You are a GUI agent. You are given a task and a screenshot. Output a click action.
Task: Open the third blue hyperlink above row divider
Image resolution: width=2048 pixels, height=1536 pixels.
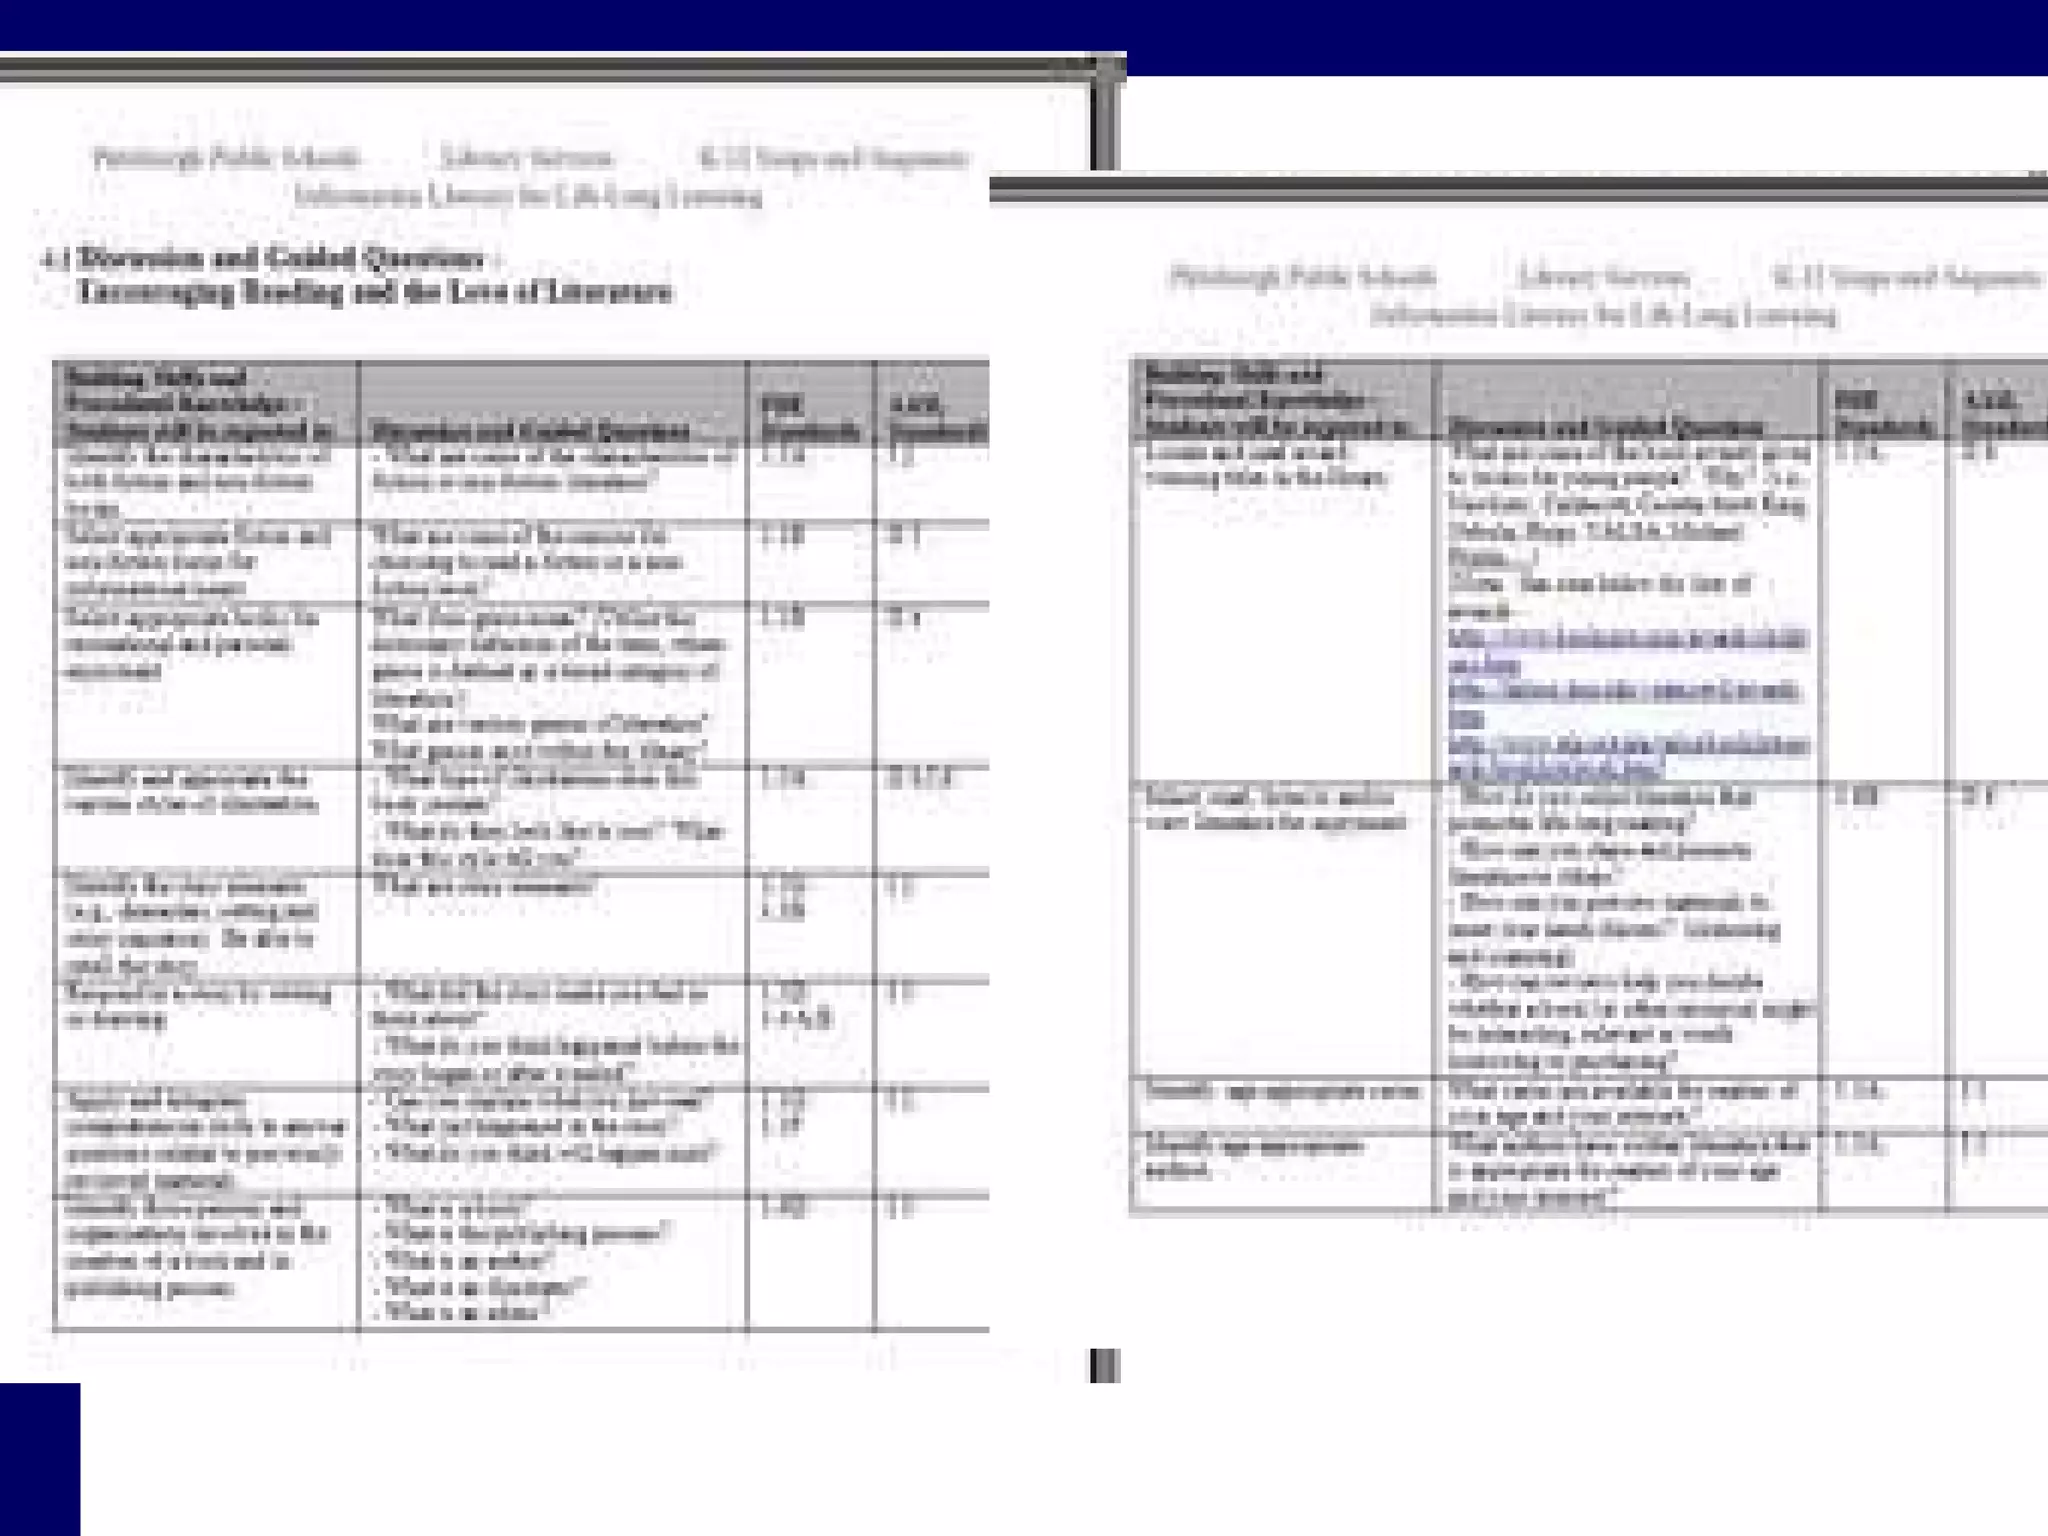pyautogui.click(x=1628, y=745)
